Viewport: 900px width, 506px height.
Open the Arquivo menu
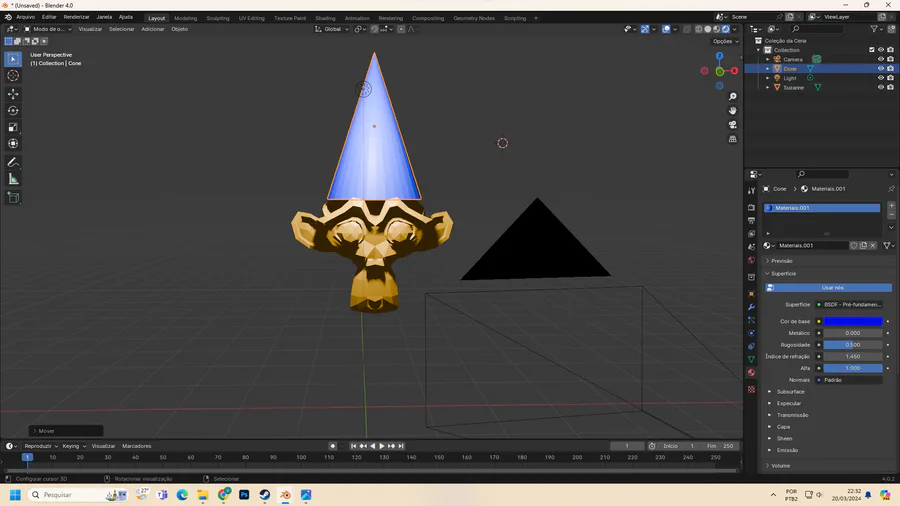(25, 17)
